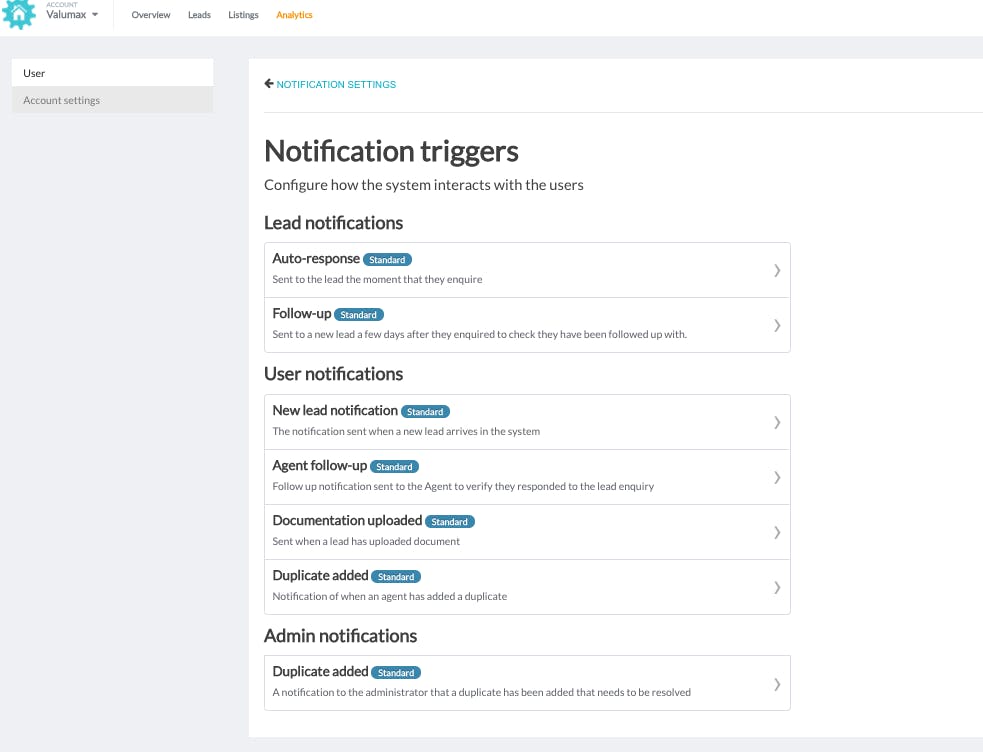983x752 pixels.
Task: Go to the Overview tab
Action: pyautogui.click(x=150, y=15)
